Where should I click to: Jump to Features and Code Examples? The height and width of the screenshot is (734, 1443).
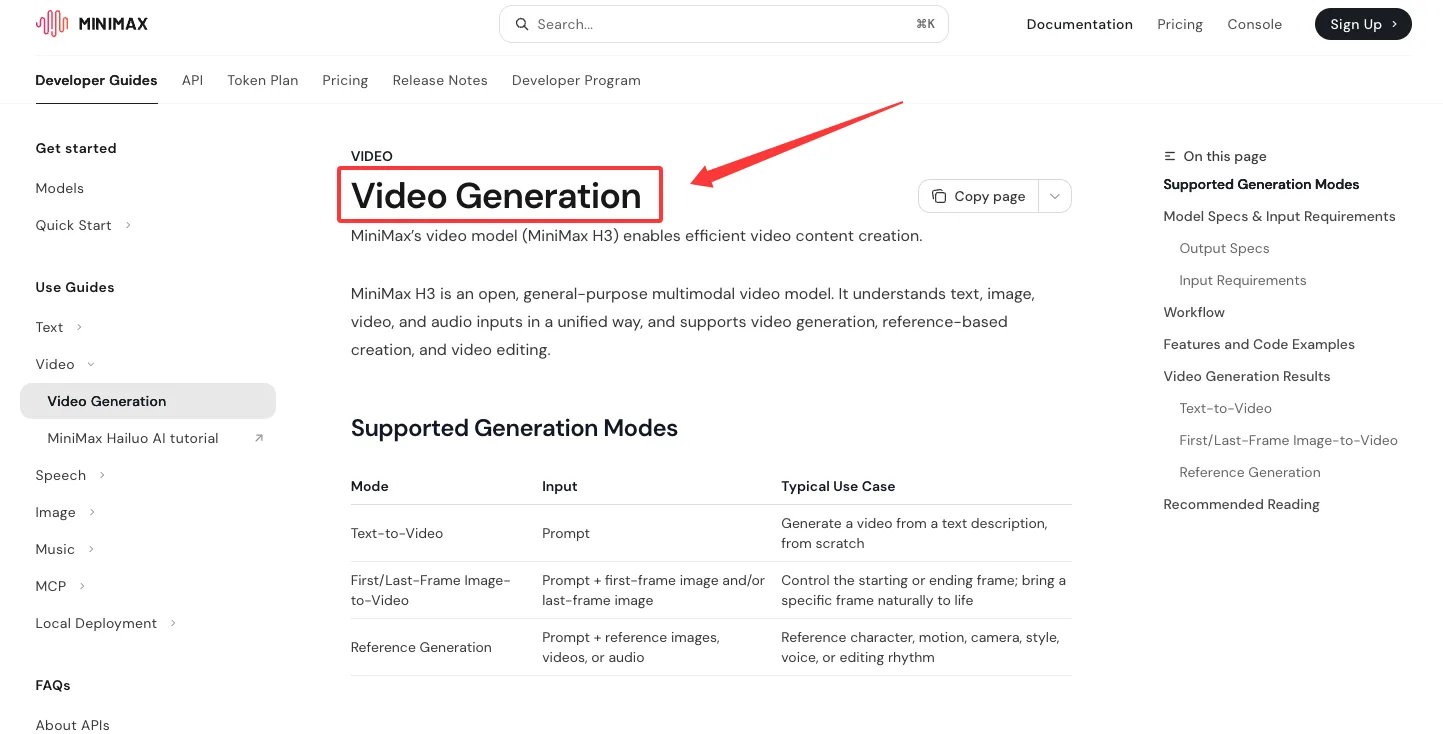tap(1259, 344)
